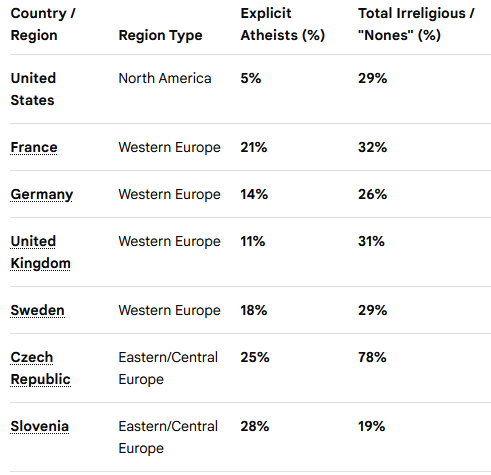Click the North America region cell
The width and height of the screenshot is (491, 475).
coord(165,78)
